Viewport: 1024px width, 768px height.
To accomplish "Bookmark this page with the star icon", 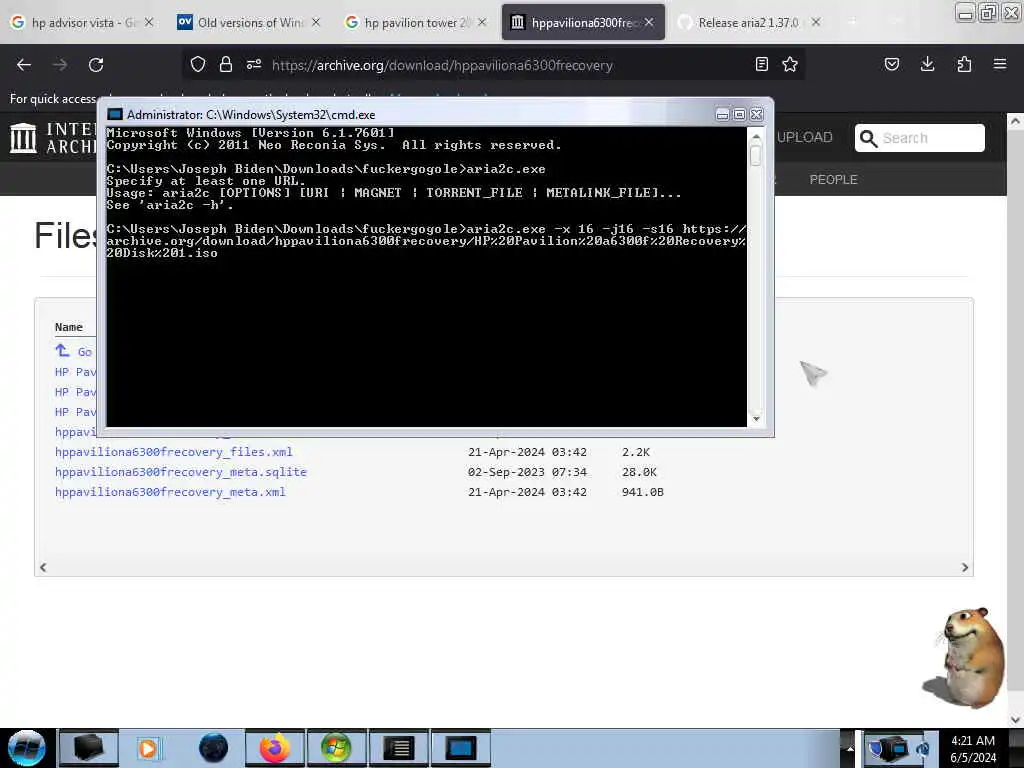I will pyautogui.click(x=790, y=64).
